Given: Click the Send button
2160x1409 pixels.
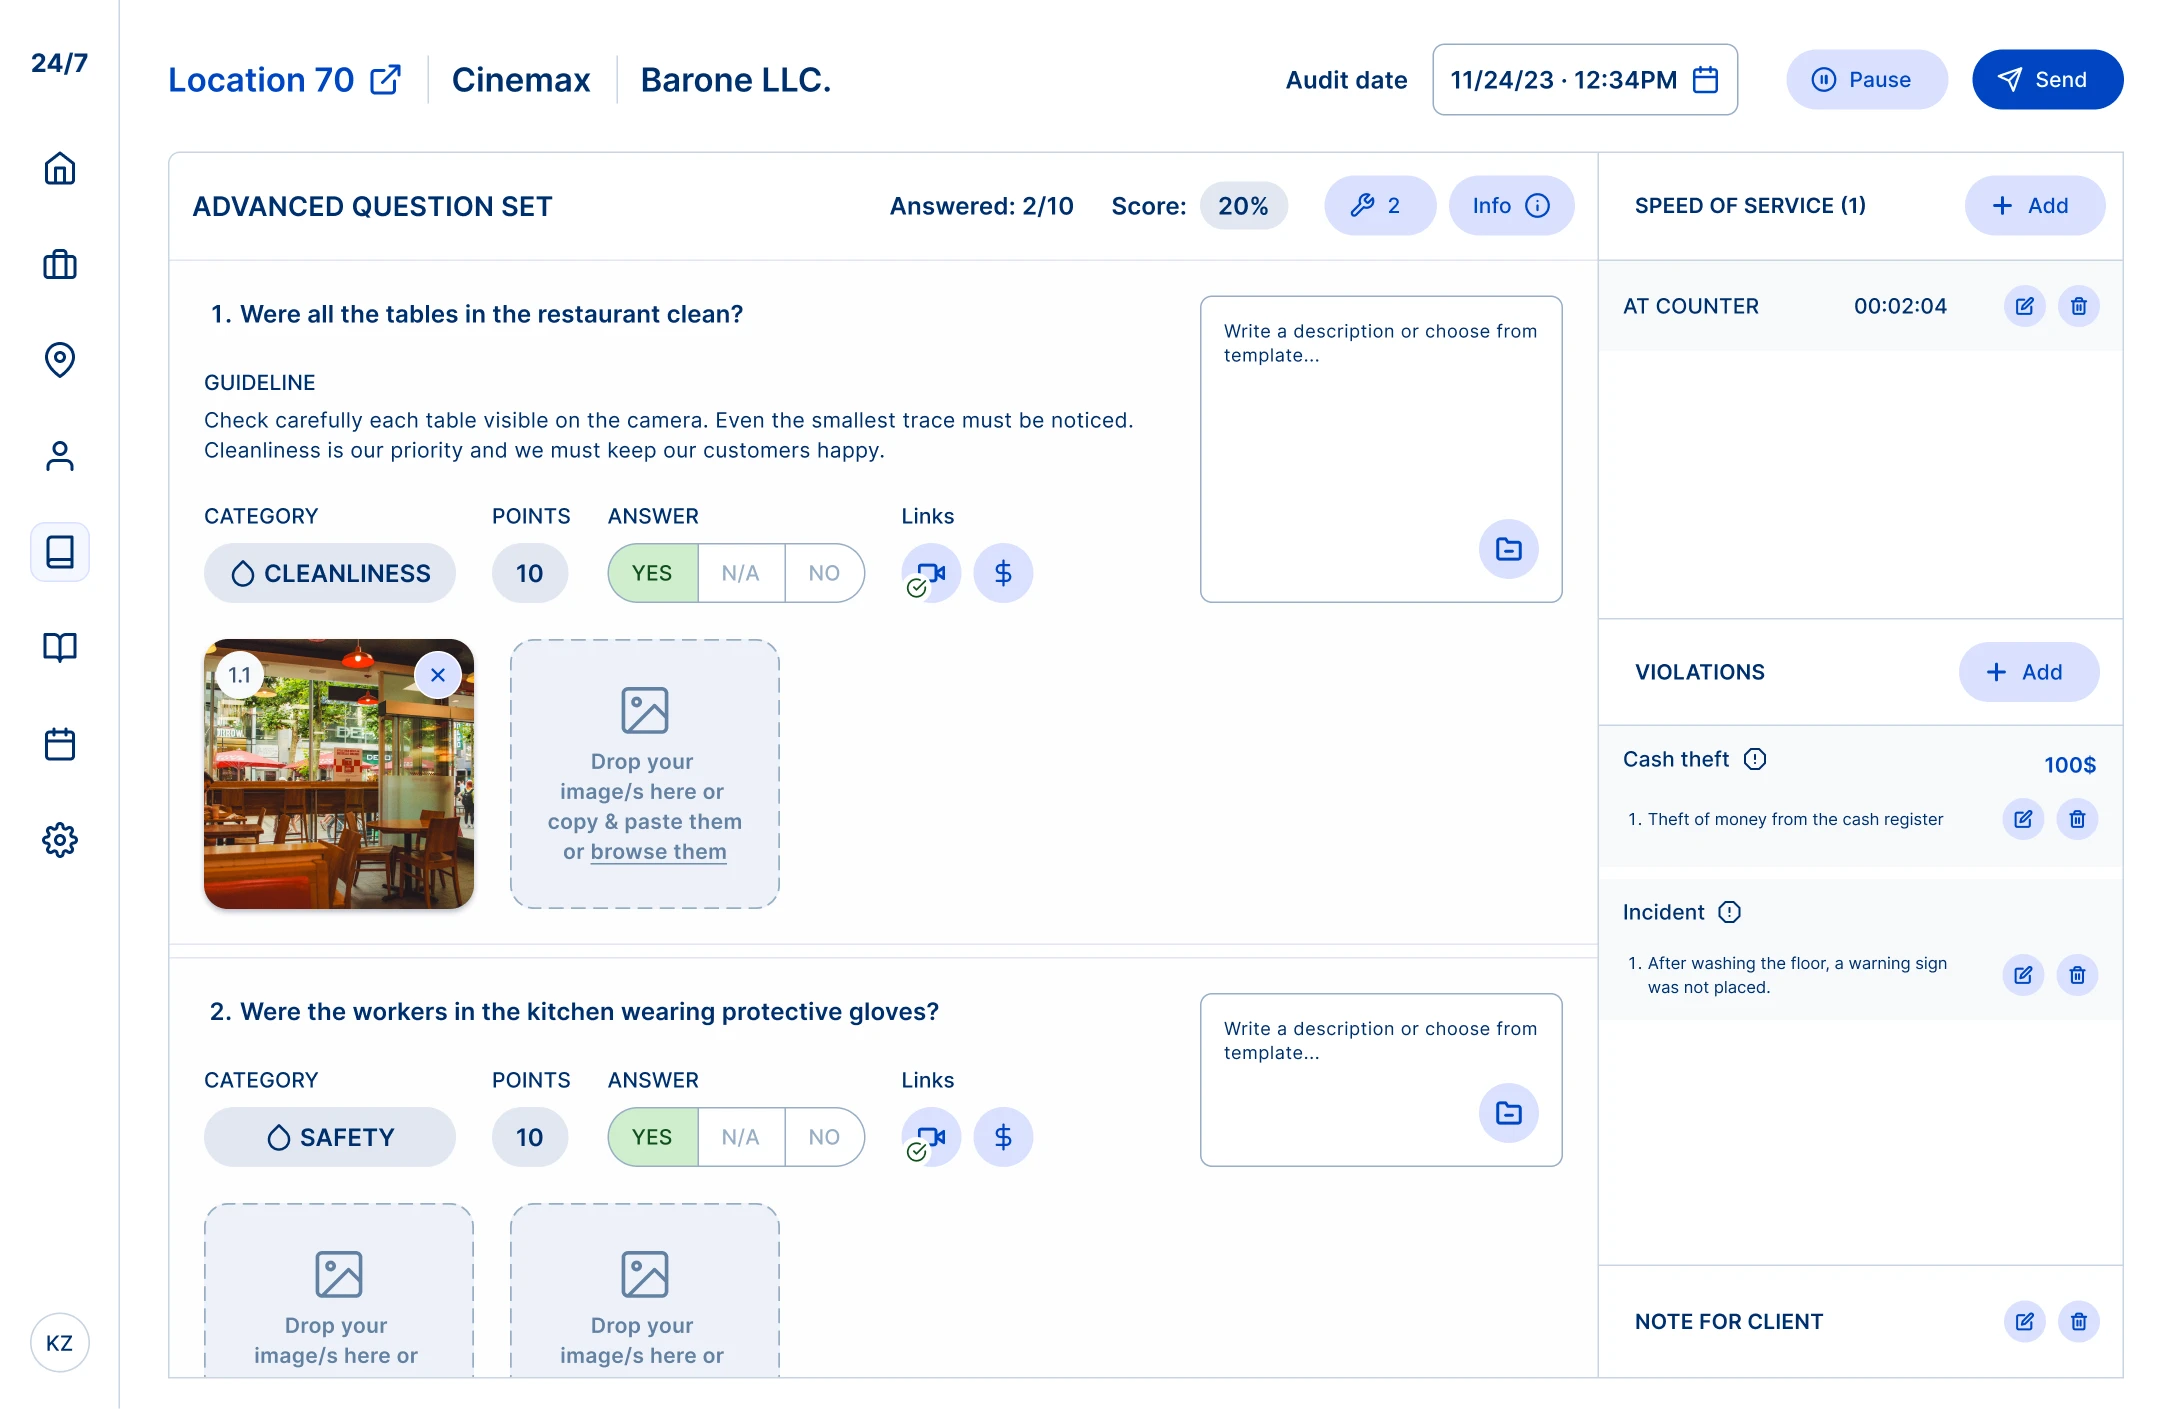Looking at the screenshot, I should 2046,80.
